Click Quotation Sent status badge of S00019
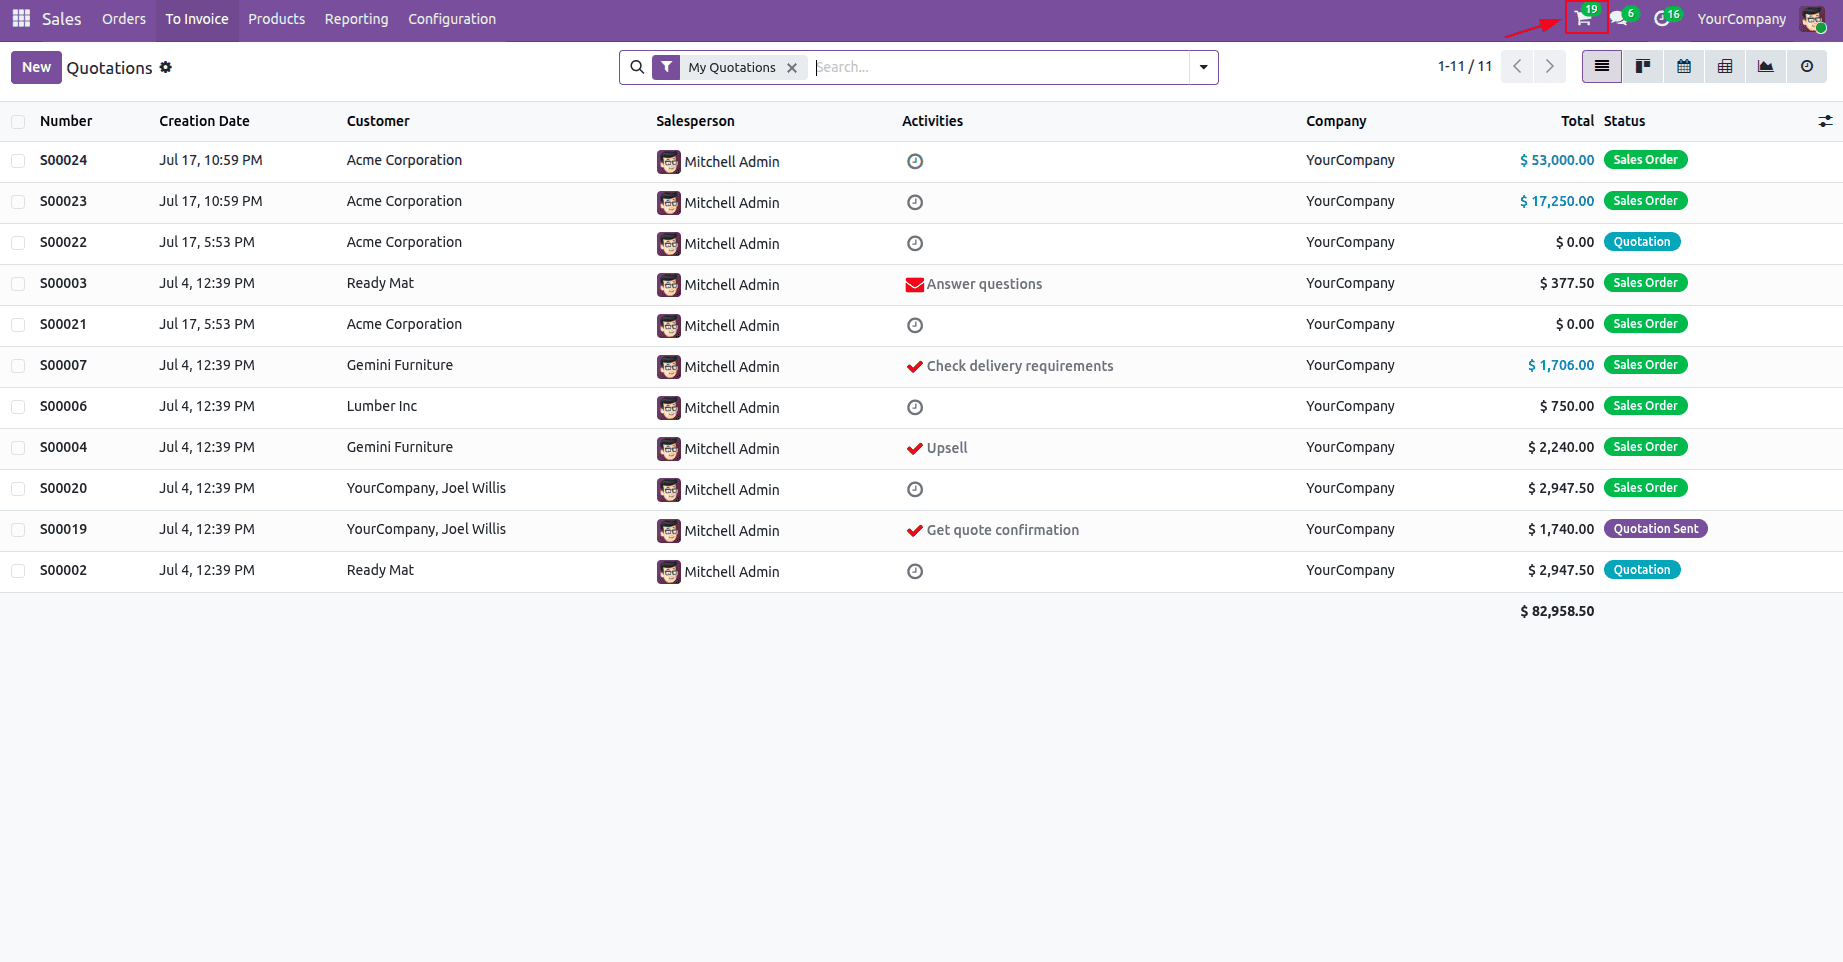 click(1655, 529)
